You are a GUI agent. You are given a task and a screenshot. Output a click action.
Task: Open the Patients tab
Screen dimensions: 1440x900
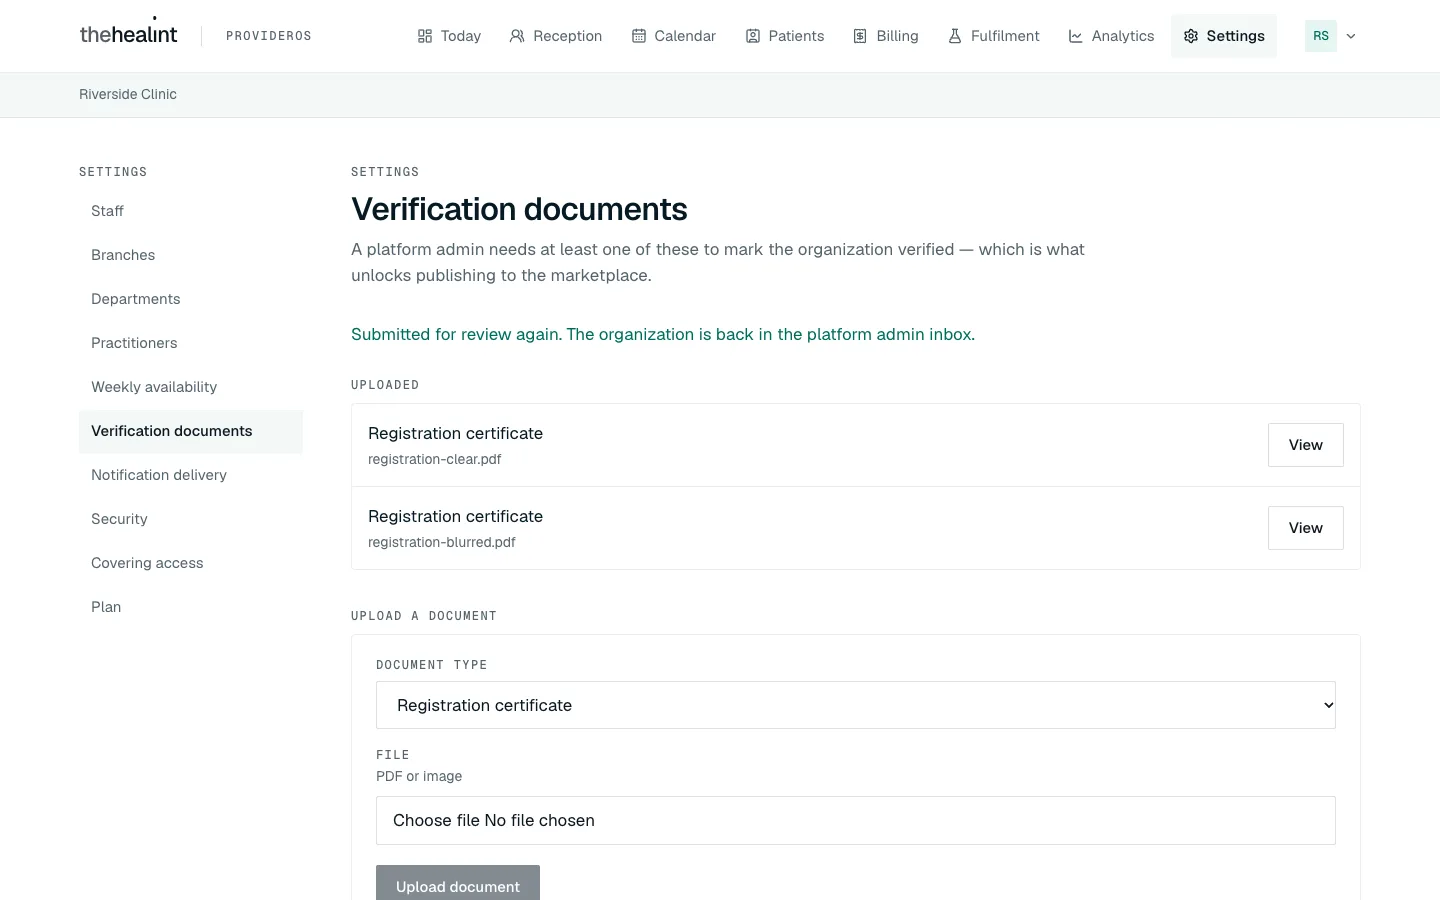pyautogui.click(x=785, y=36)
